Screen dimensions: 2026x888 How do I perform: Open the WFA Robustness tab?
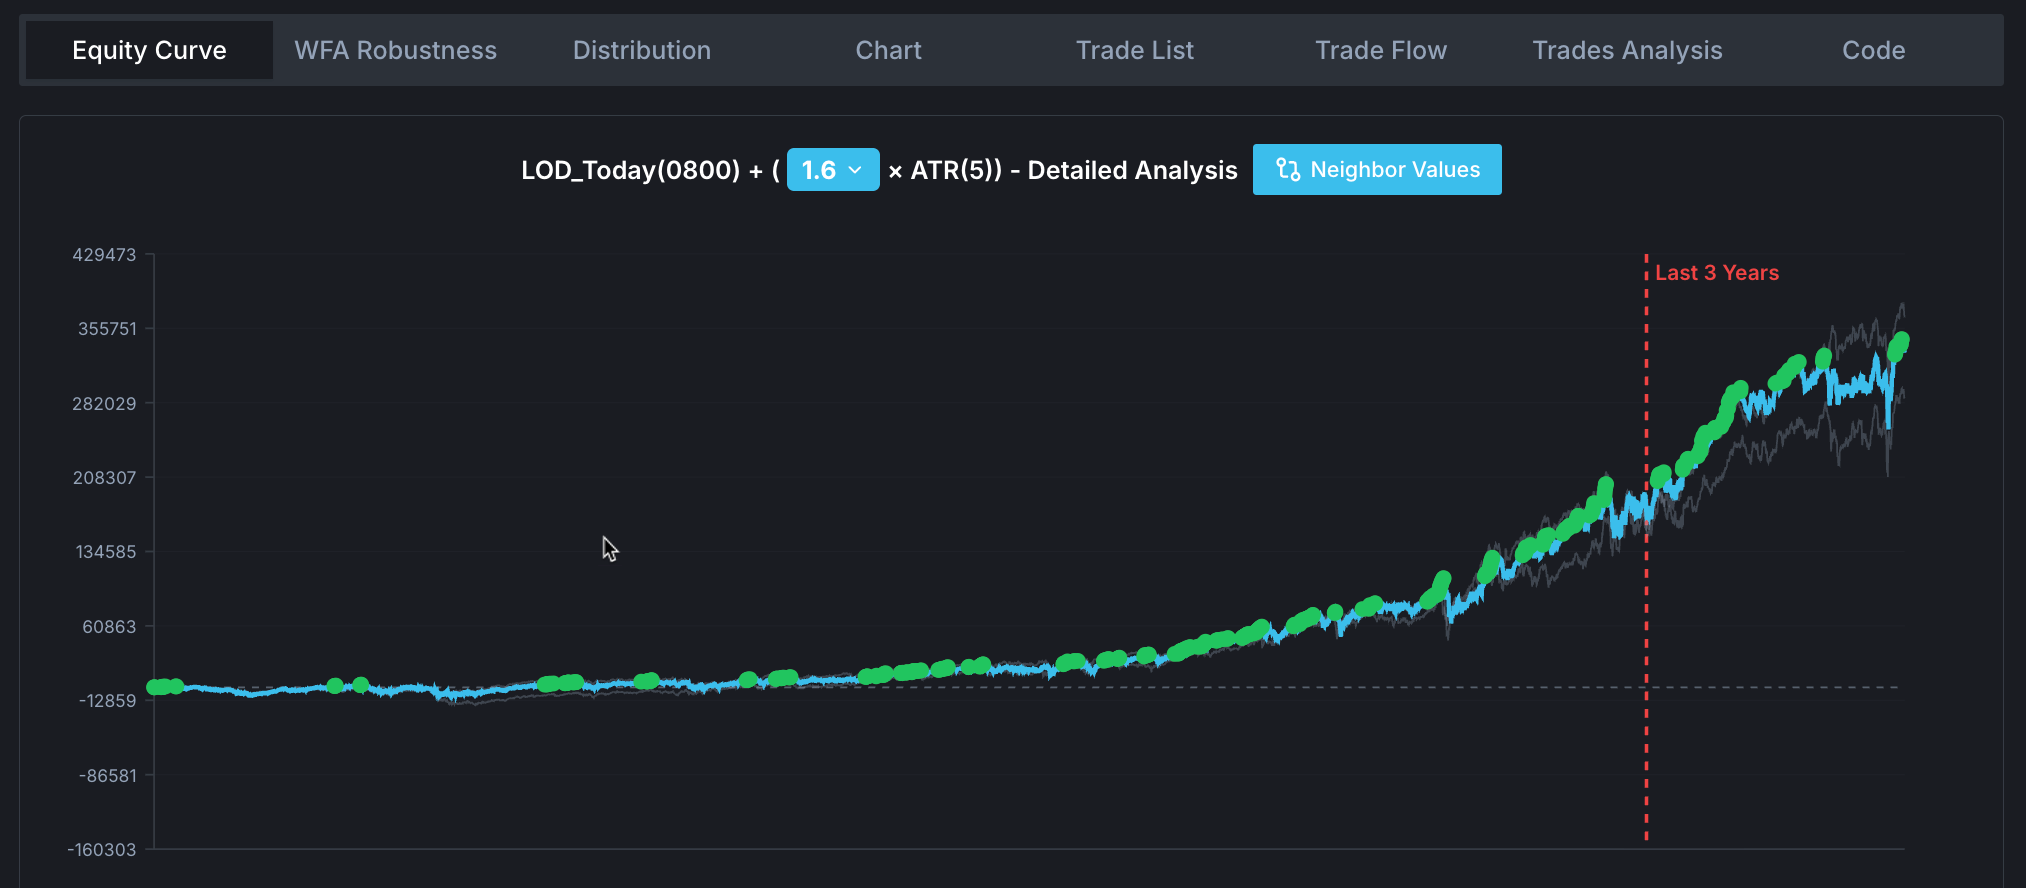coord(396,50)
